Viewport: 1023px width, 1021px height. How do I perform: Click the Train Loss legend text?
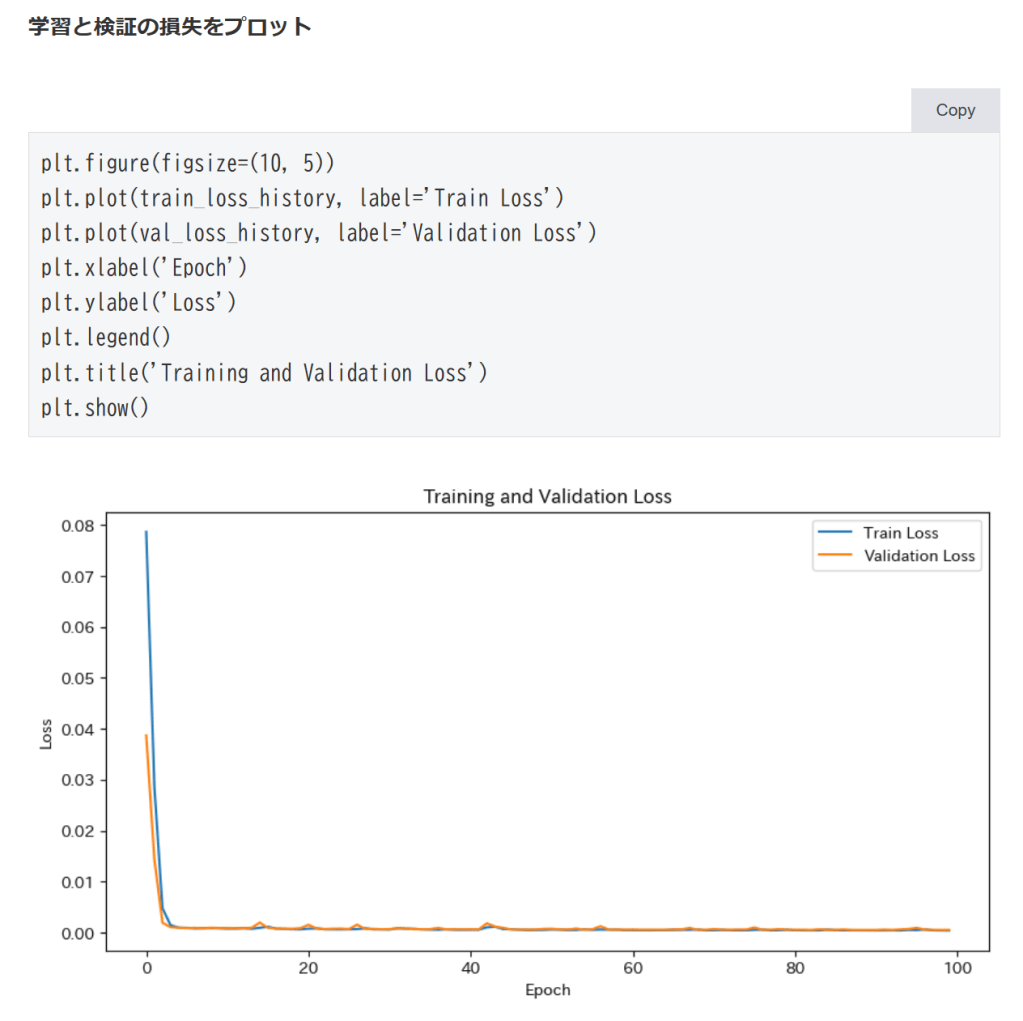point(901,533)
